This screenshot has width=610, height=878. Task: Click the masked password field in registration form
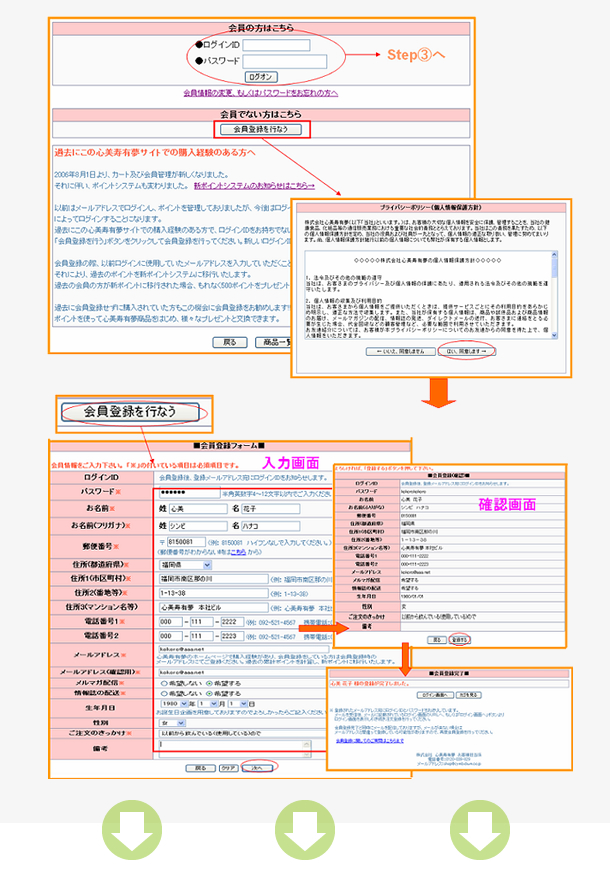pyautogui.click(x=189, y=494)
